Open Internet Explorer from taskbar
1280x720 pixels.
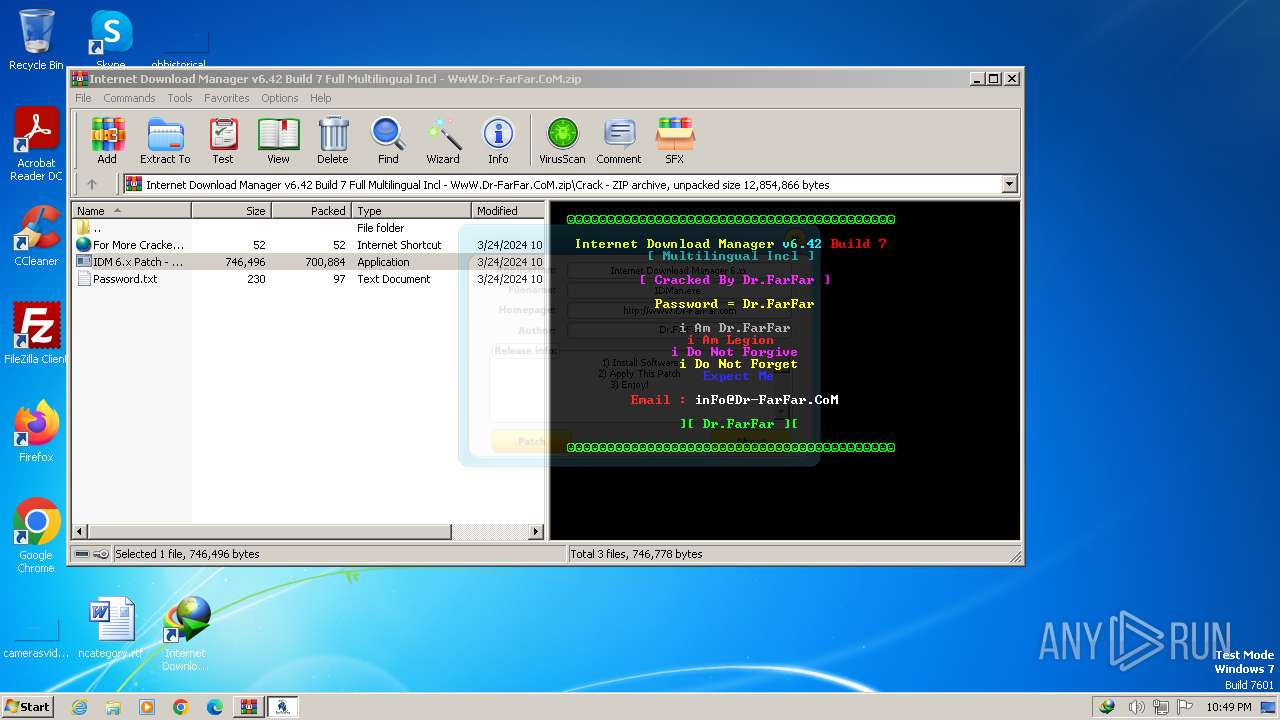click(79, 707)
